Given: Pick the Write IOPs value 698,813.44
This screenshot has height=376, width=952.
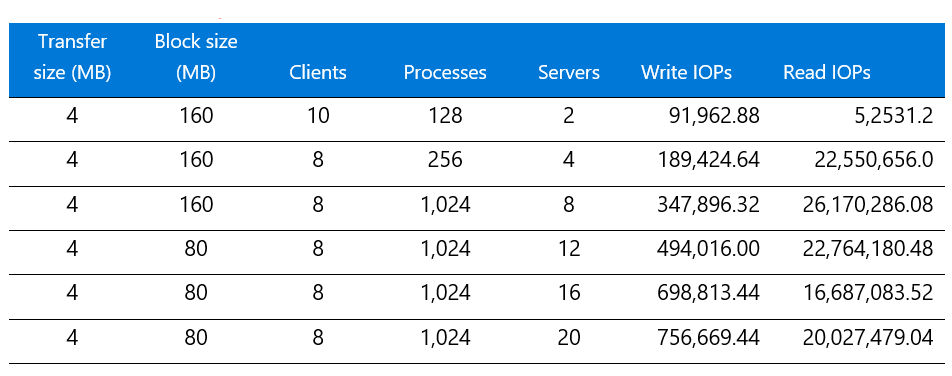Looking at the screenshot, I should click(x=709, y=293).
